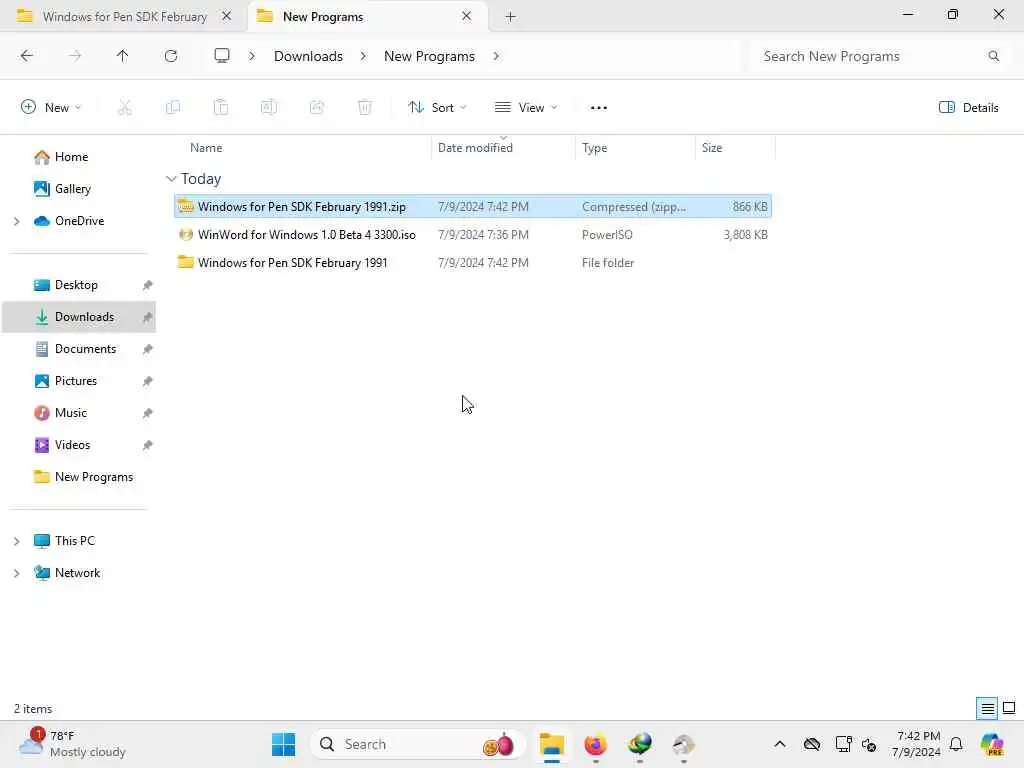This screenshot has width=1024, height=768.
Task: Open the New dropdown menu
Action: [x=51, y=108]
